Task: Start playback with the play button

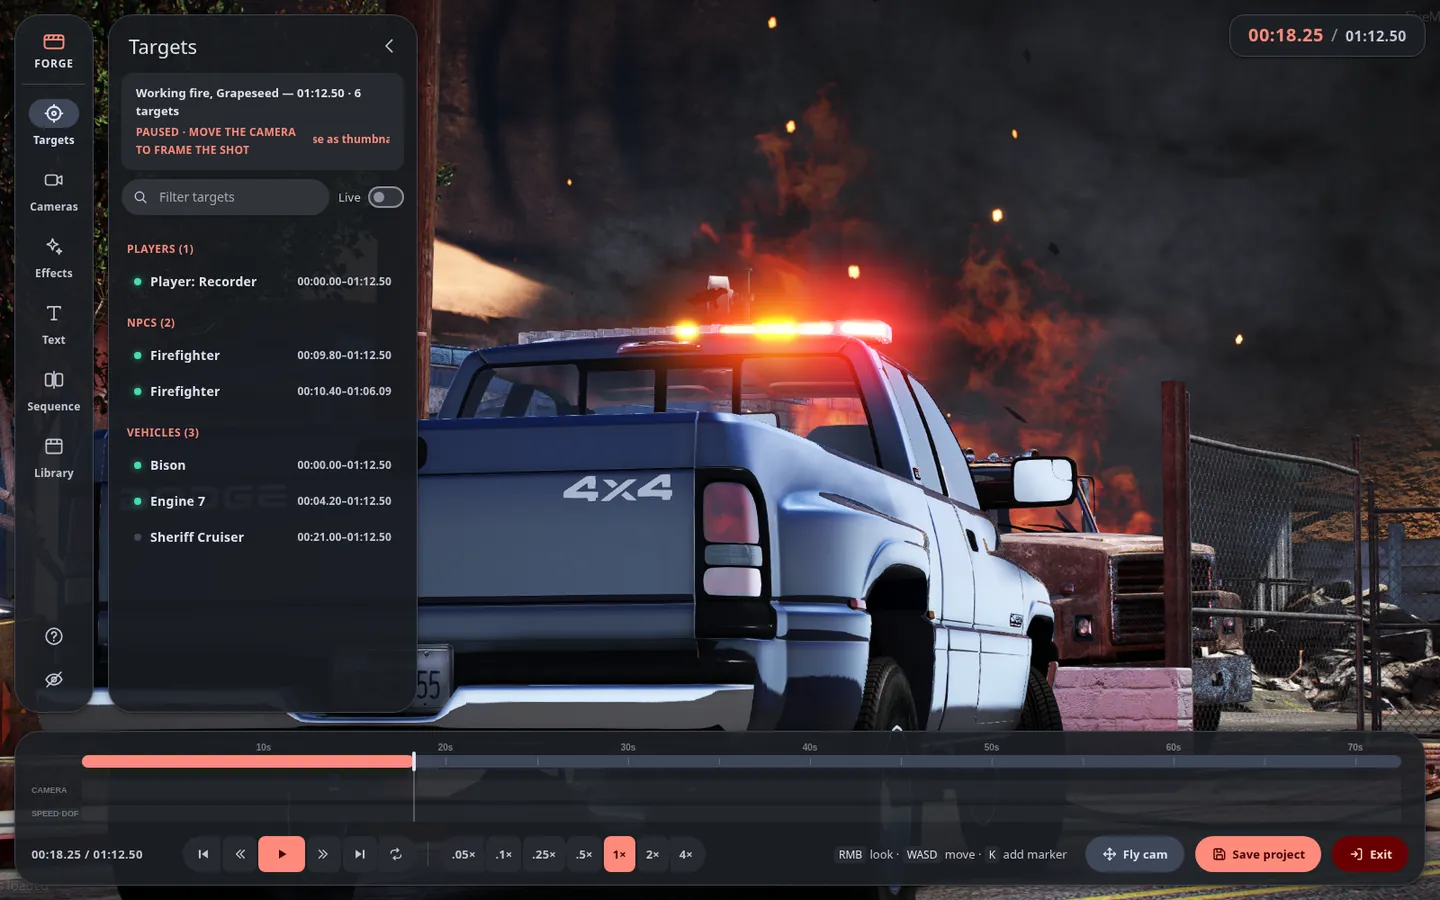Action: click(282, 854)
